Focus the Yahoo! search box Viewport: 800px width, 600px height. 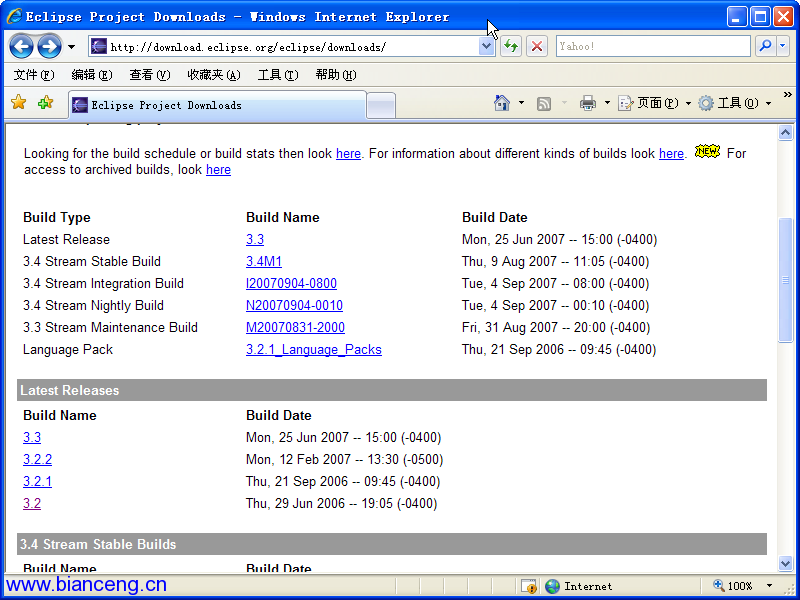(x=653, y=46)
